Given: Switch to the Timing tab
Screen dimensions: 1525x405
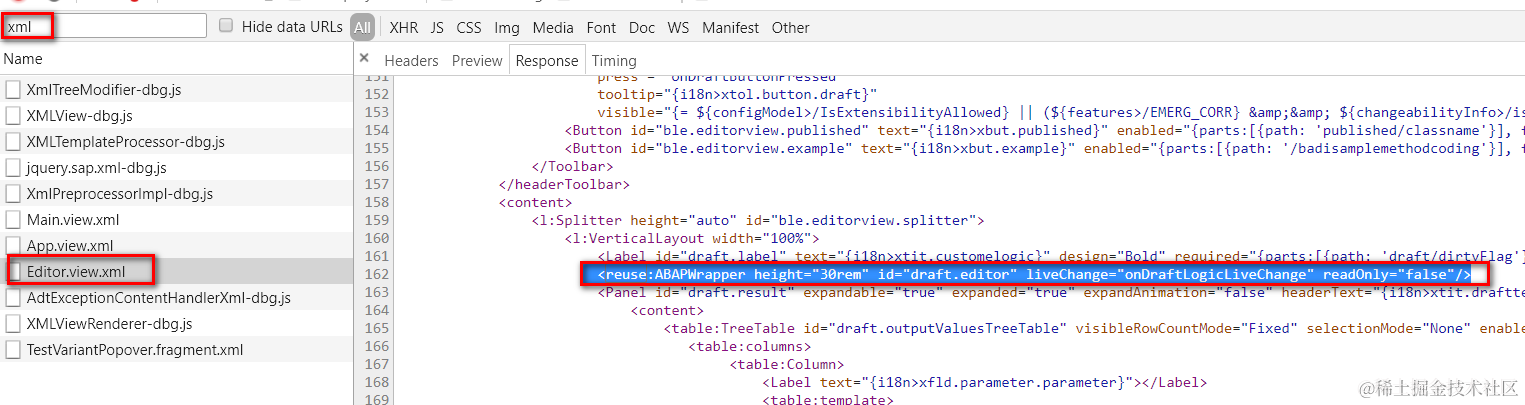Looking at the screenshot, I should click(614, 60).
